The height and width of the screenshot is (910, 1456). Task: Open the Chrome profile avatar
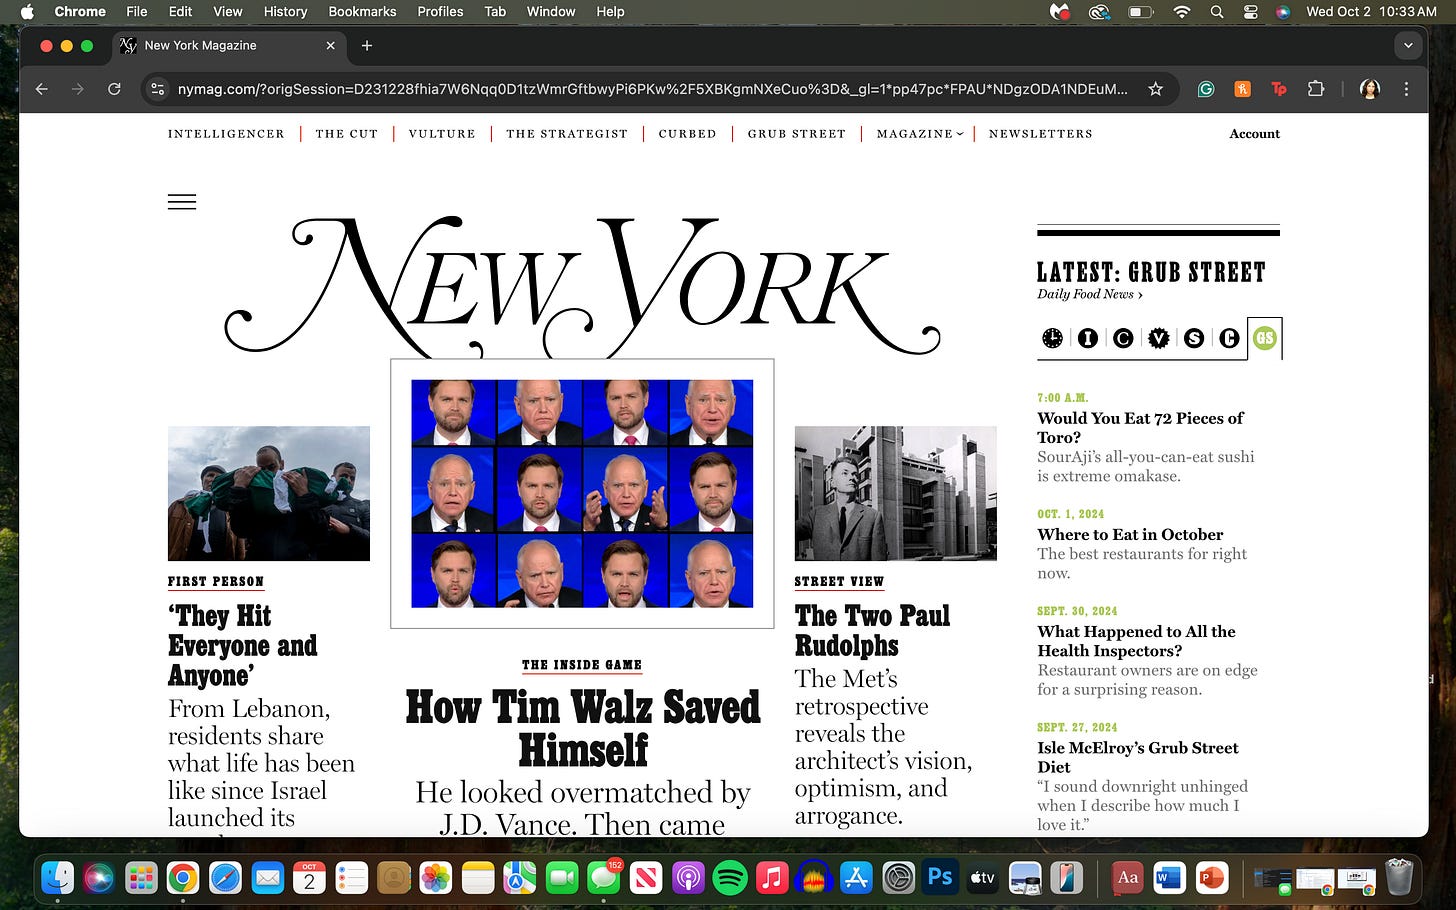tap(1370, 89)
